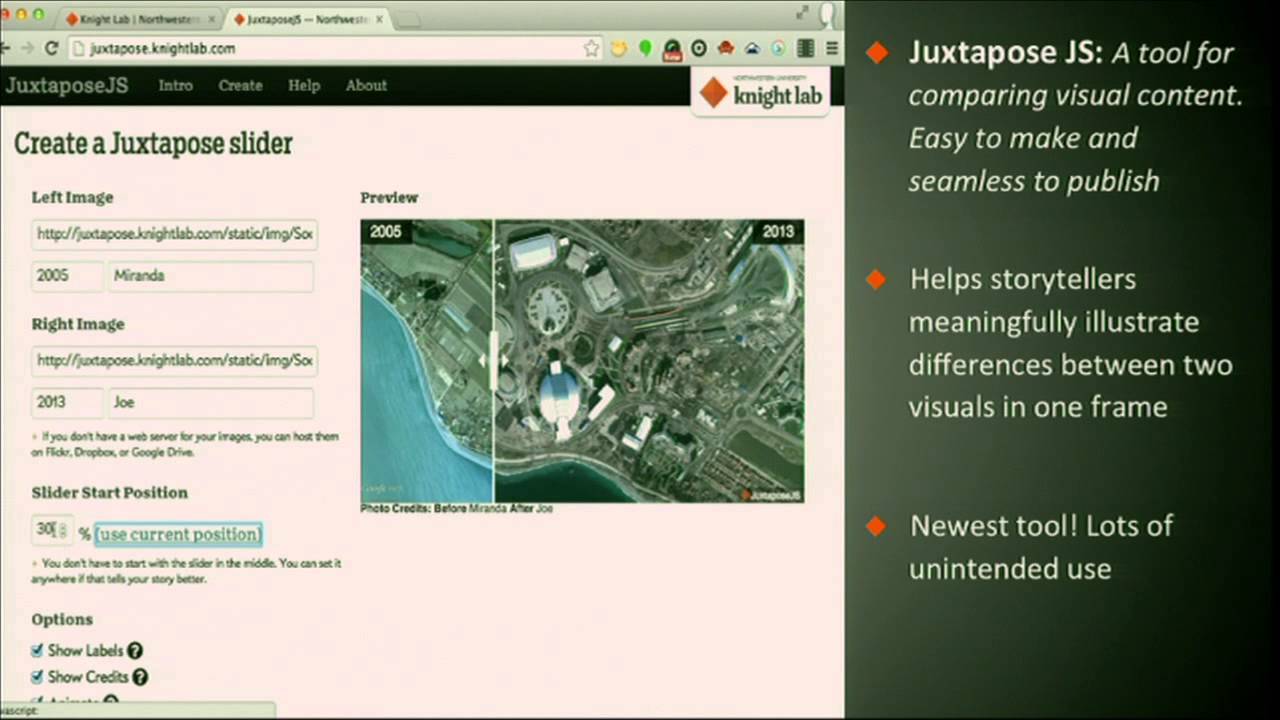Open the speedometer gauge extension icon
The width and height of the screenshot is (1280, 720).
point(673,49)
